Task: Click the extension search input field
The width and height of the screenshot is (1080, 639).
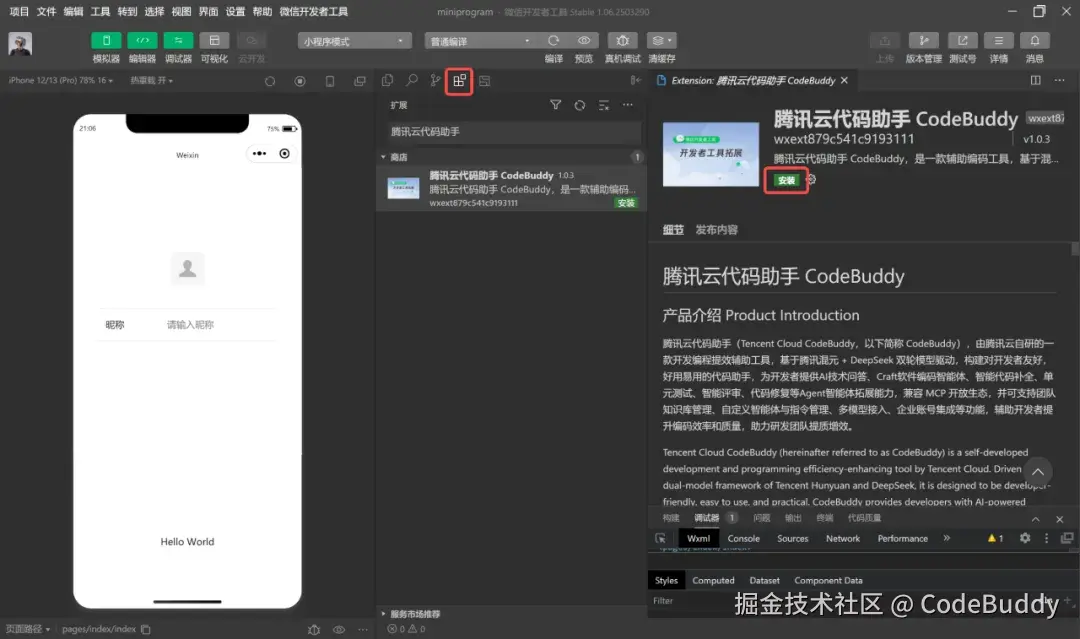Action: pos(512,131)
